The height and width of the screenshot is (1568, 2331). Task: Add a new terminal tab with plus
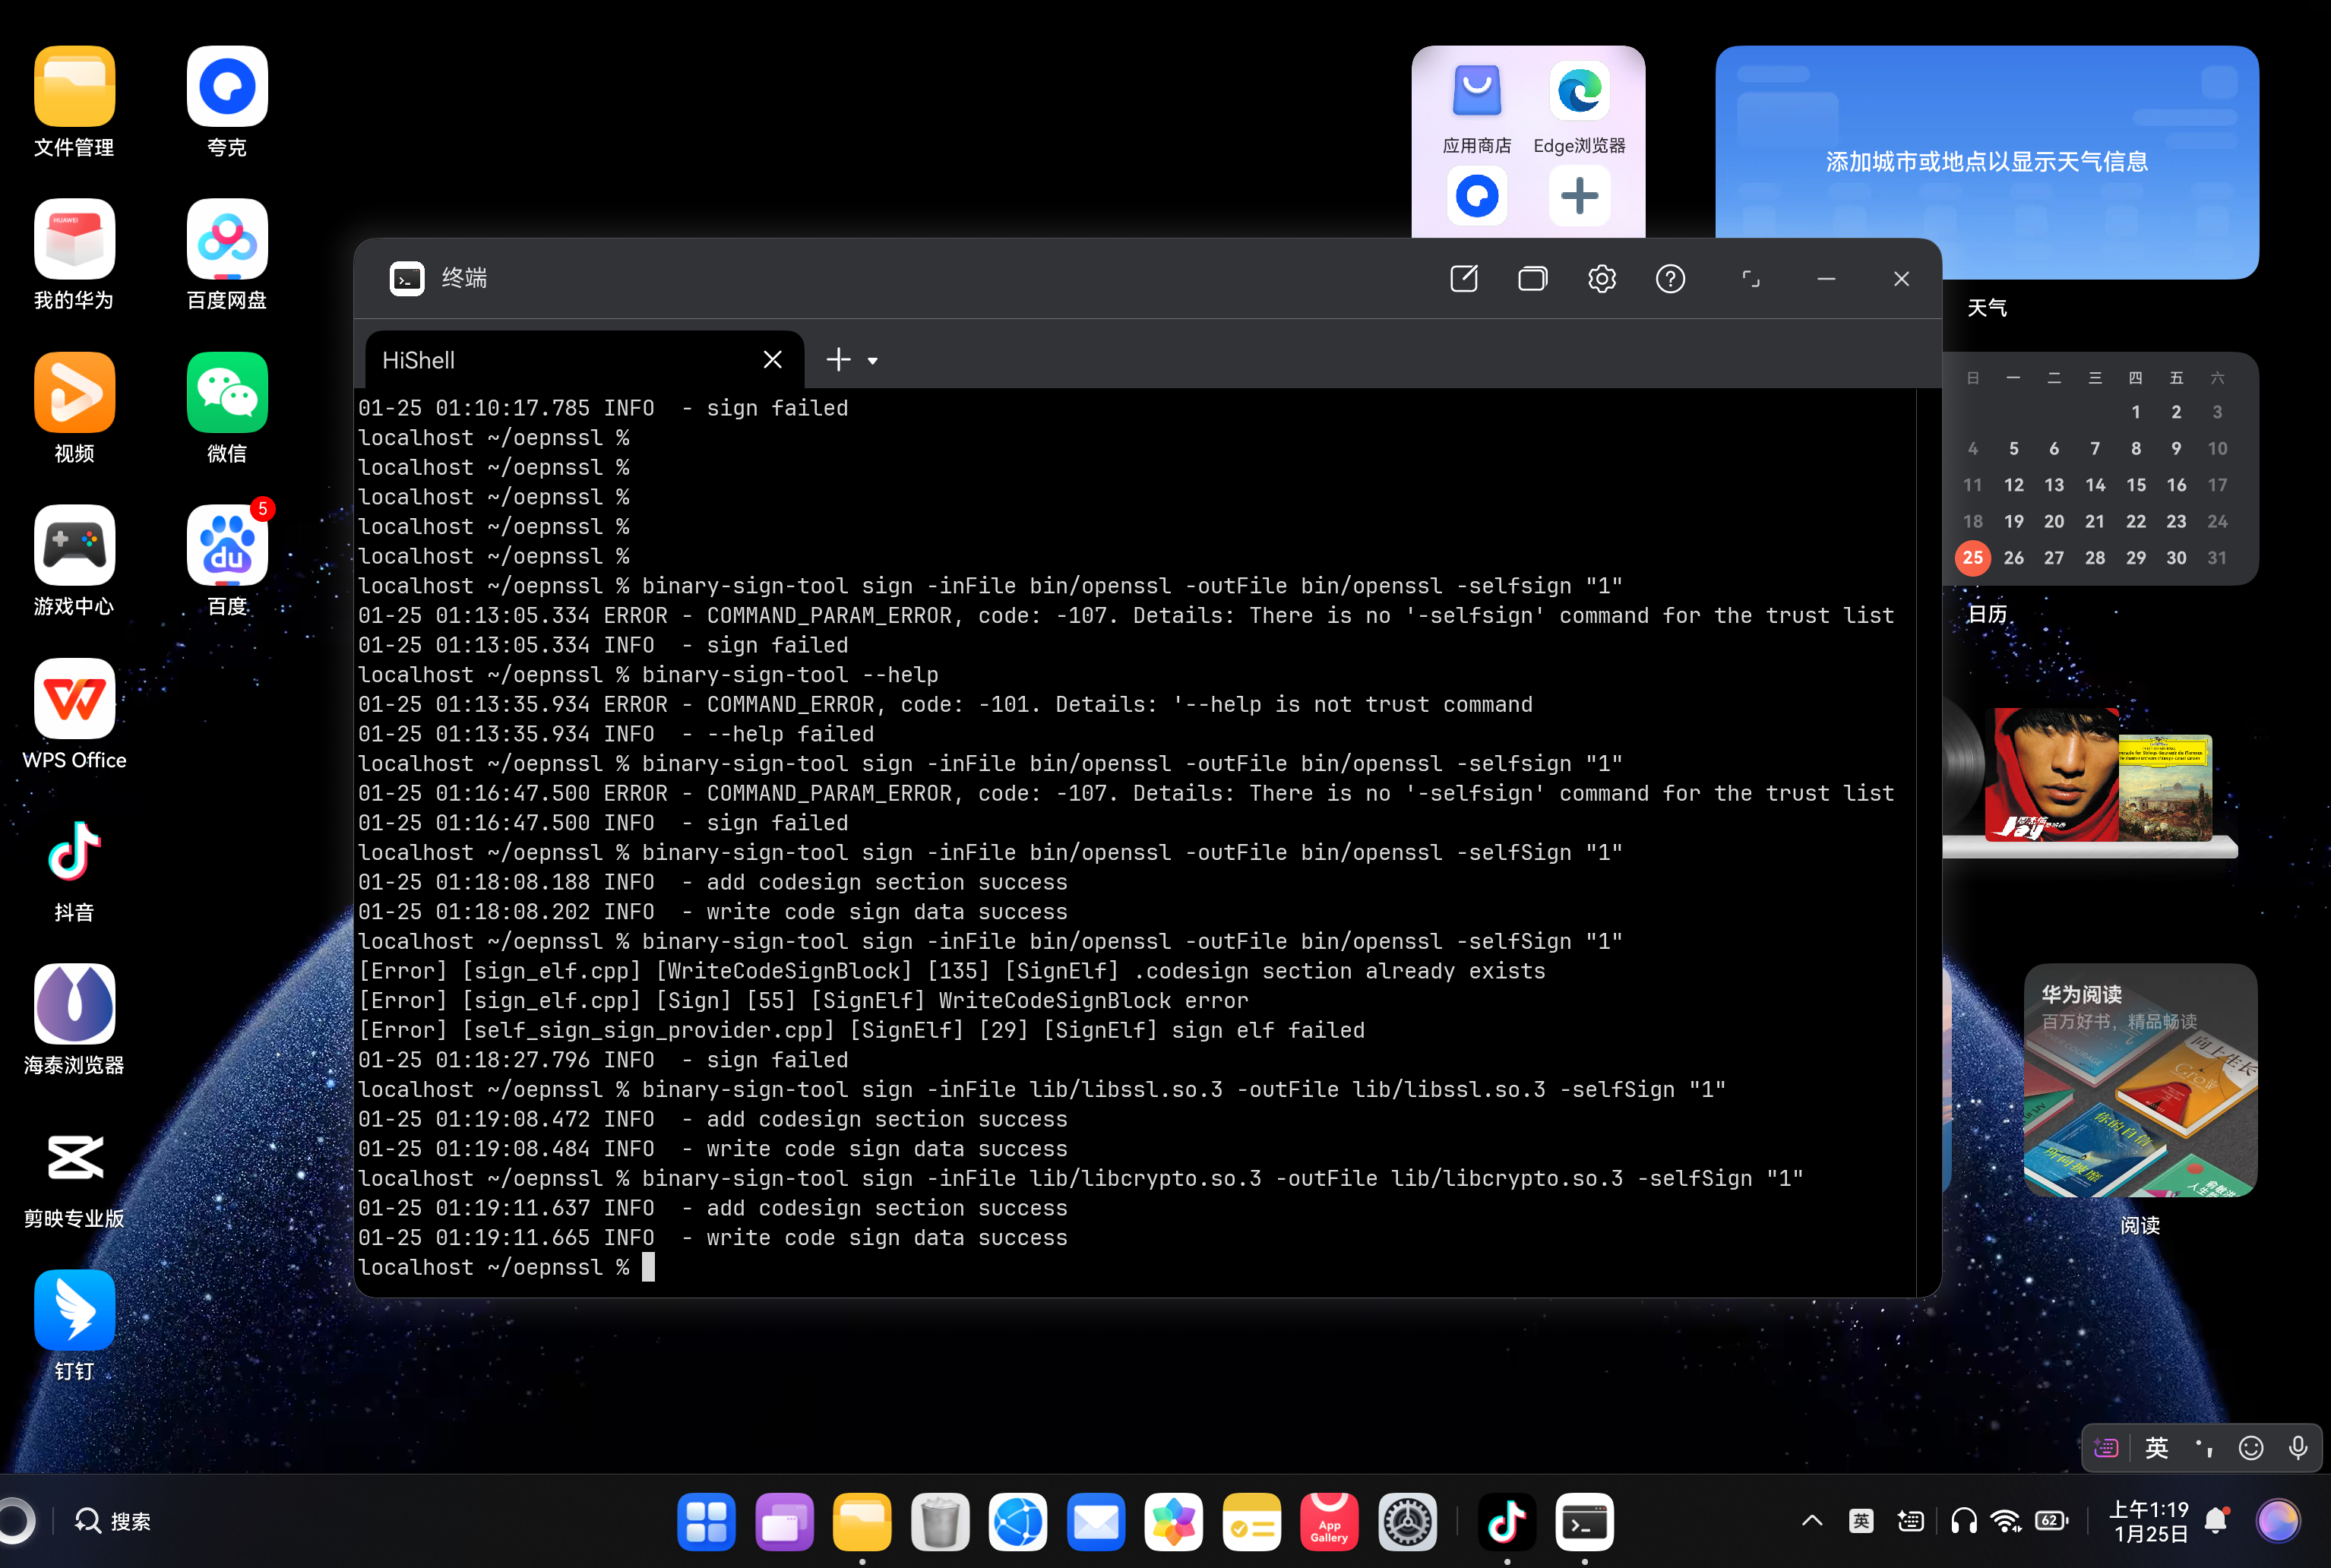pyautogui.click(x=838, y=360)
